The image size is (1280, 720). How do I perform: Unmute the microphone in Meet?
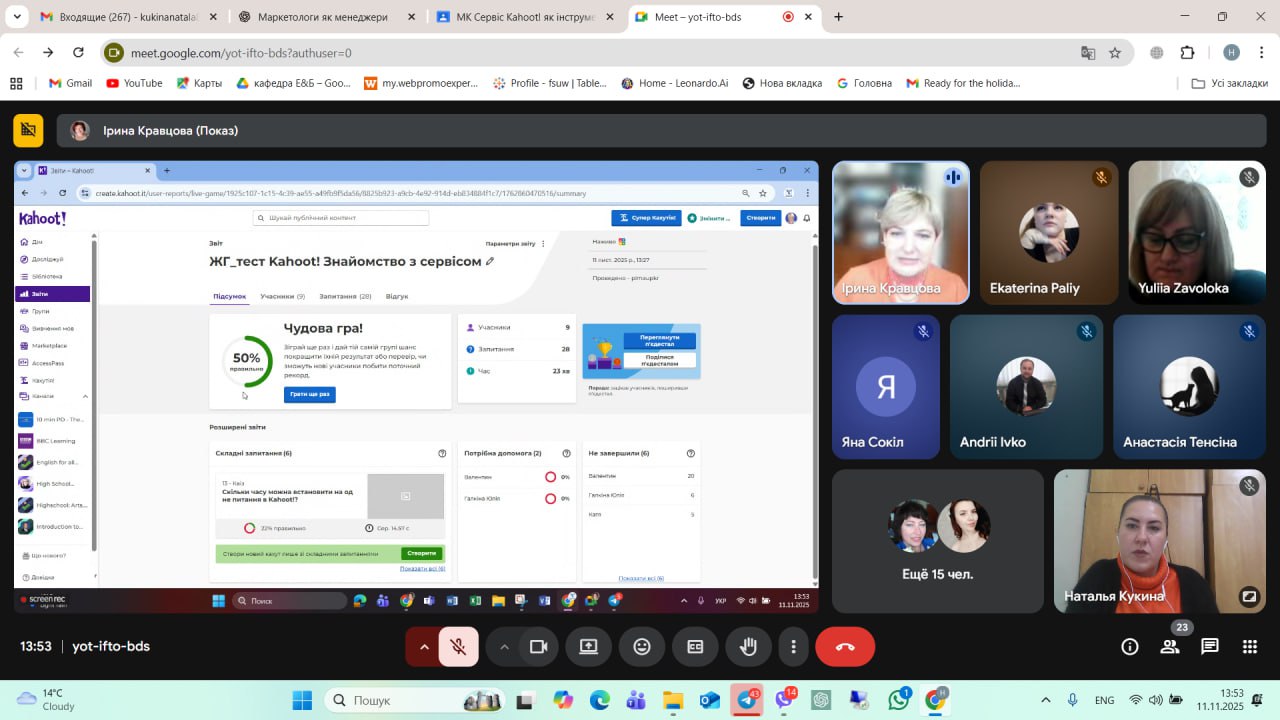tap(458, 647)
